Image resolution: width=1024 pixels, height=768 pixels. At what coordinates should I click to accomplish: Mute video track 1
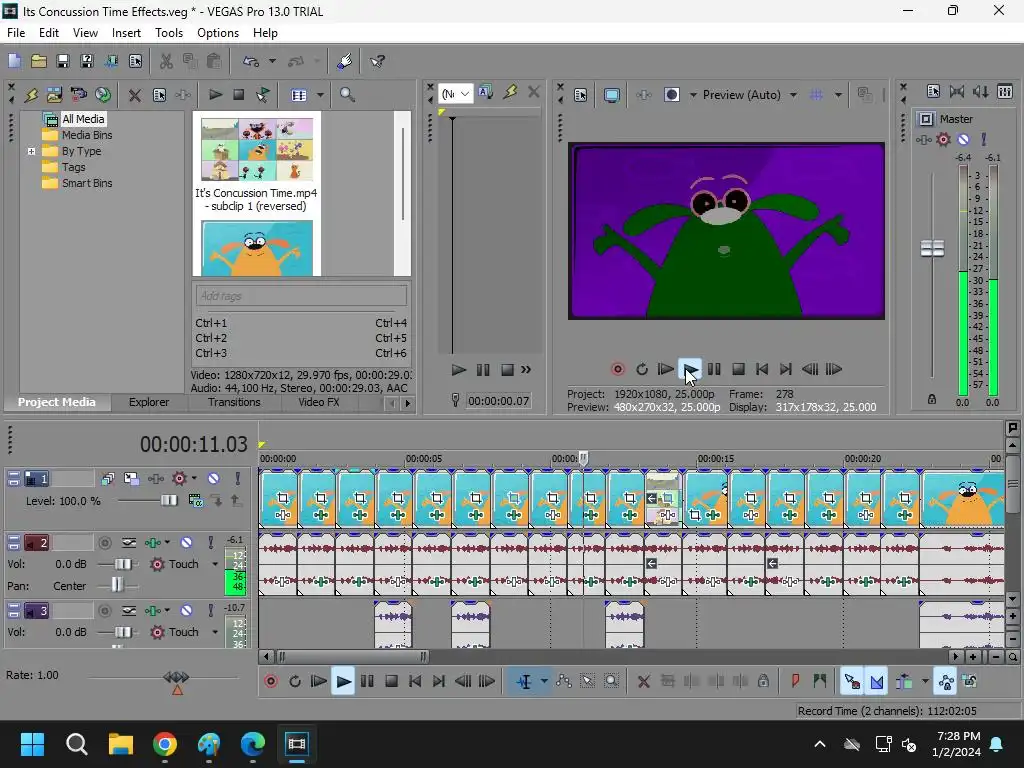click(214, 479)
